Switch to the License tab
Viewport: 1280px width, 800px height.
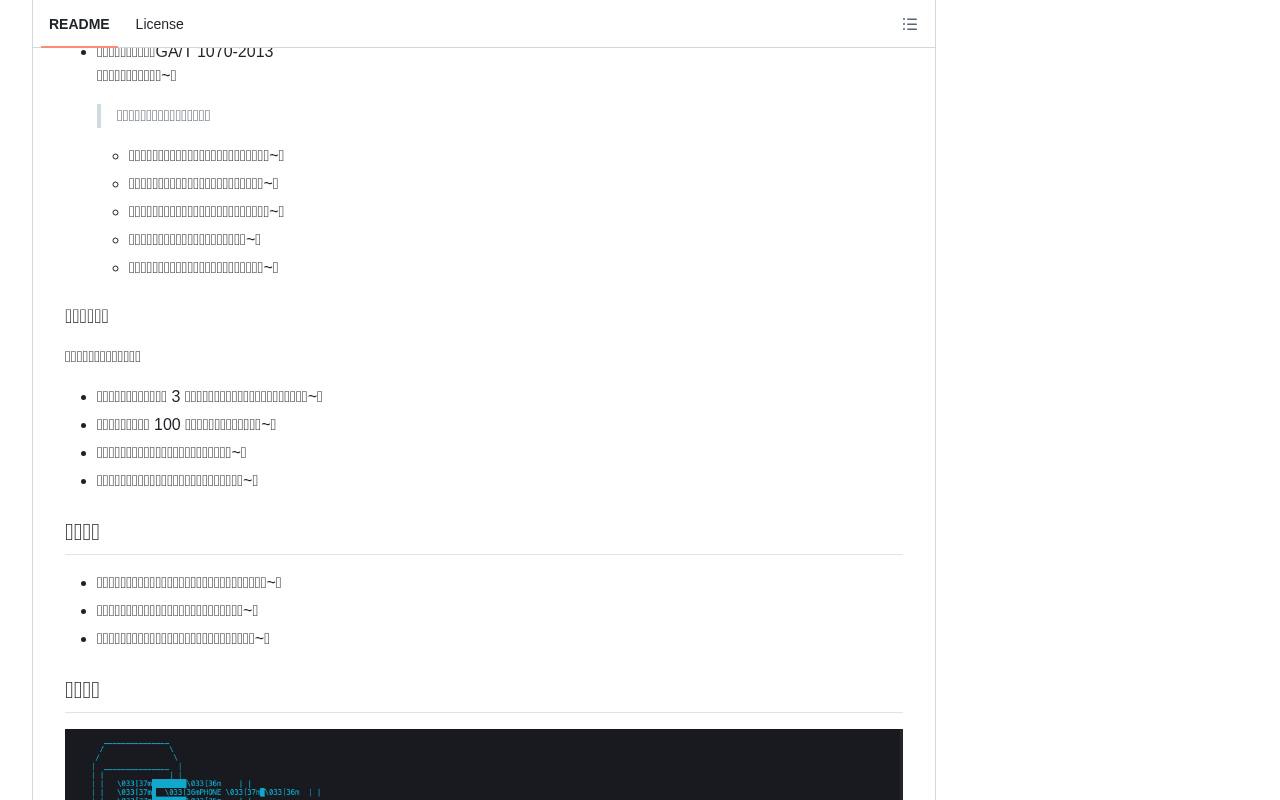[x=159, y=24]
